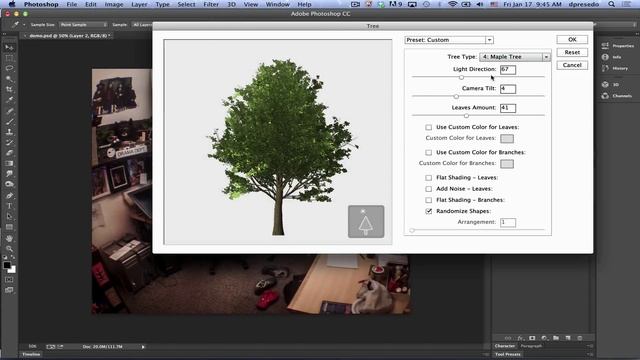
Task: Select the Gradient tool
Action: coord(9,163)
